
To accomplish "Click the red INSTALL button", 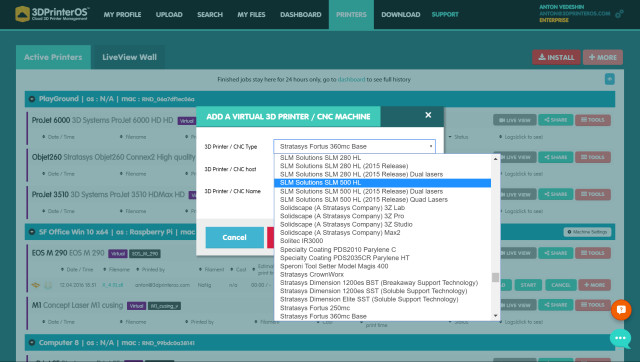I will [556, 58].
